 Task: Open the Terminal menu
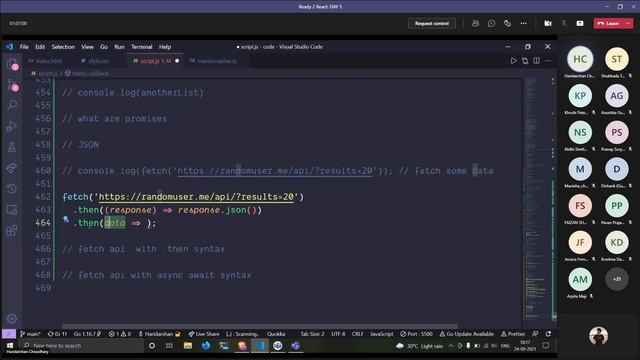click(x=142, y=47)
